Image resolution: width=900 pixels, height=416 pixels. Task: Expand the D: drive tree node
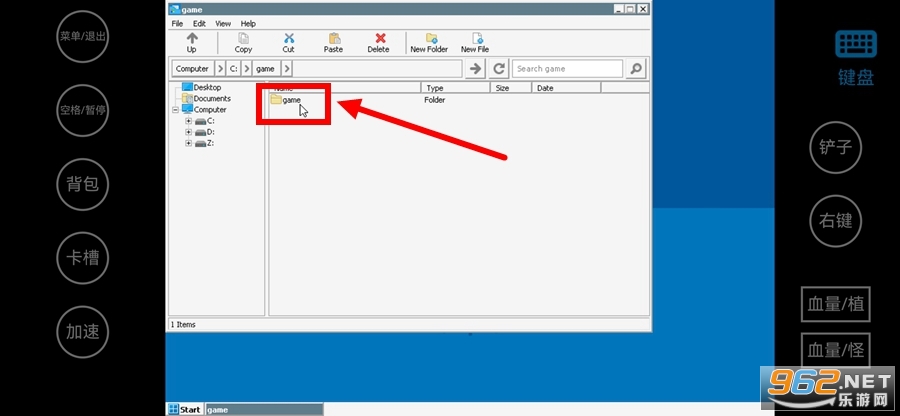(x=188, y=132)
